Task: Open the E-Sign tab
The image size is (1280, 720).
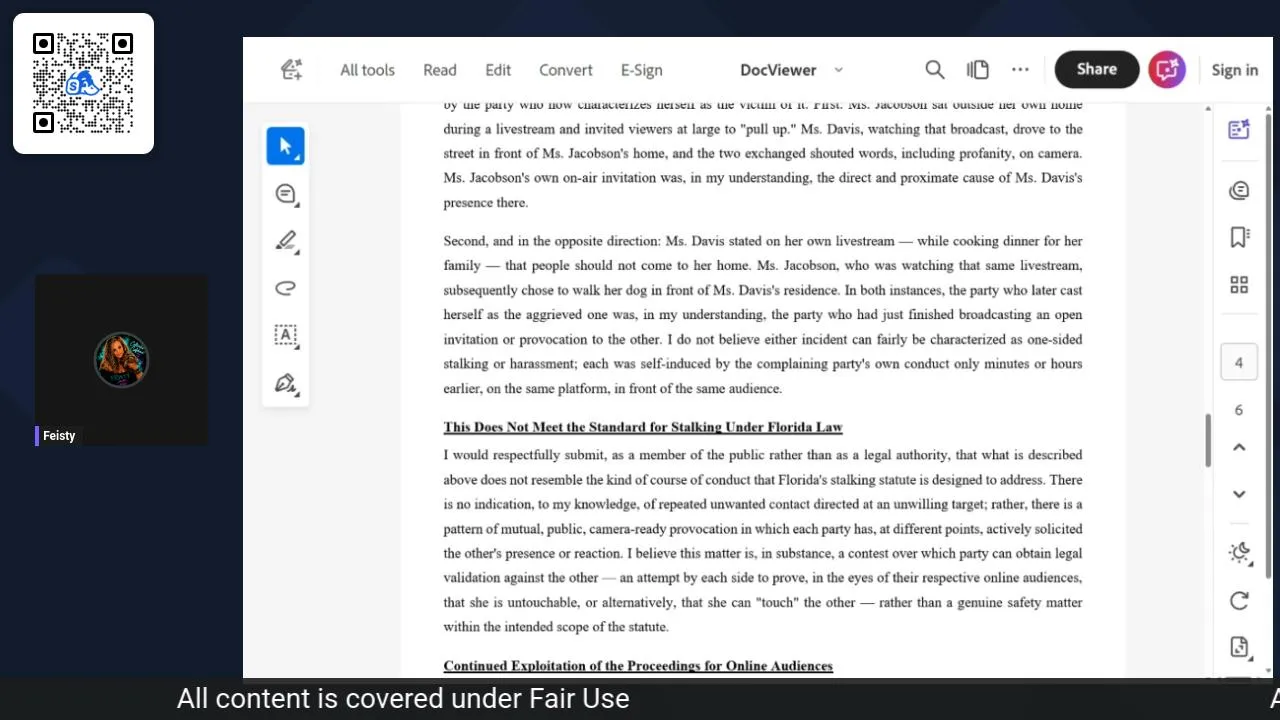Action: pyautogui.click(x=641, y=70)
